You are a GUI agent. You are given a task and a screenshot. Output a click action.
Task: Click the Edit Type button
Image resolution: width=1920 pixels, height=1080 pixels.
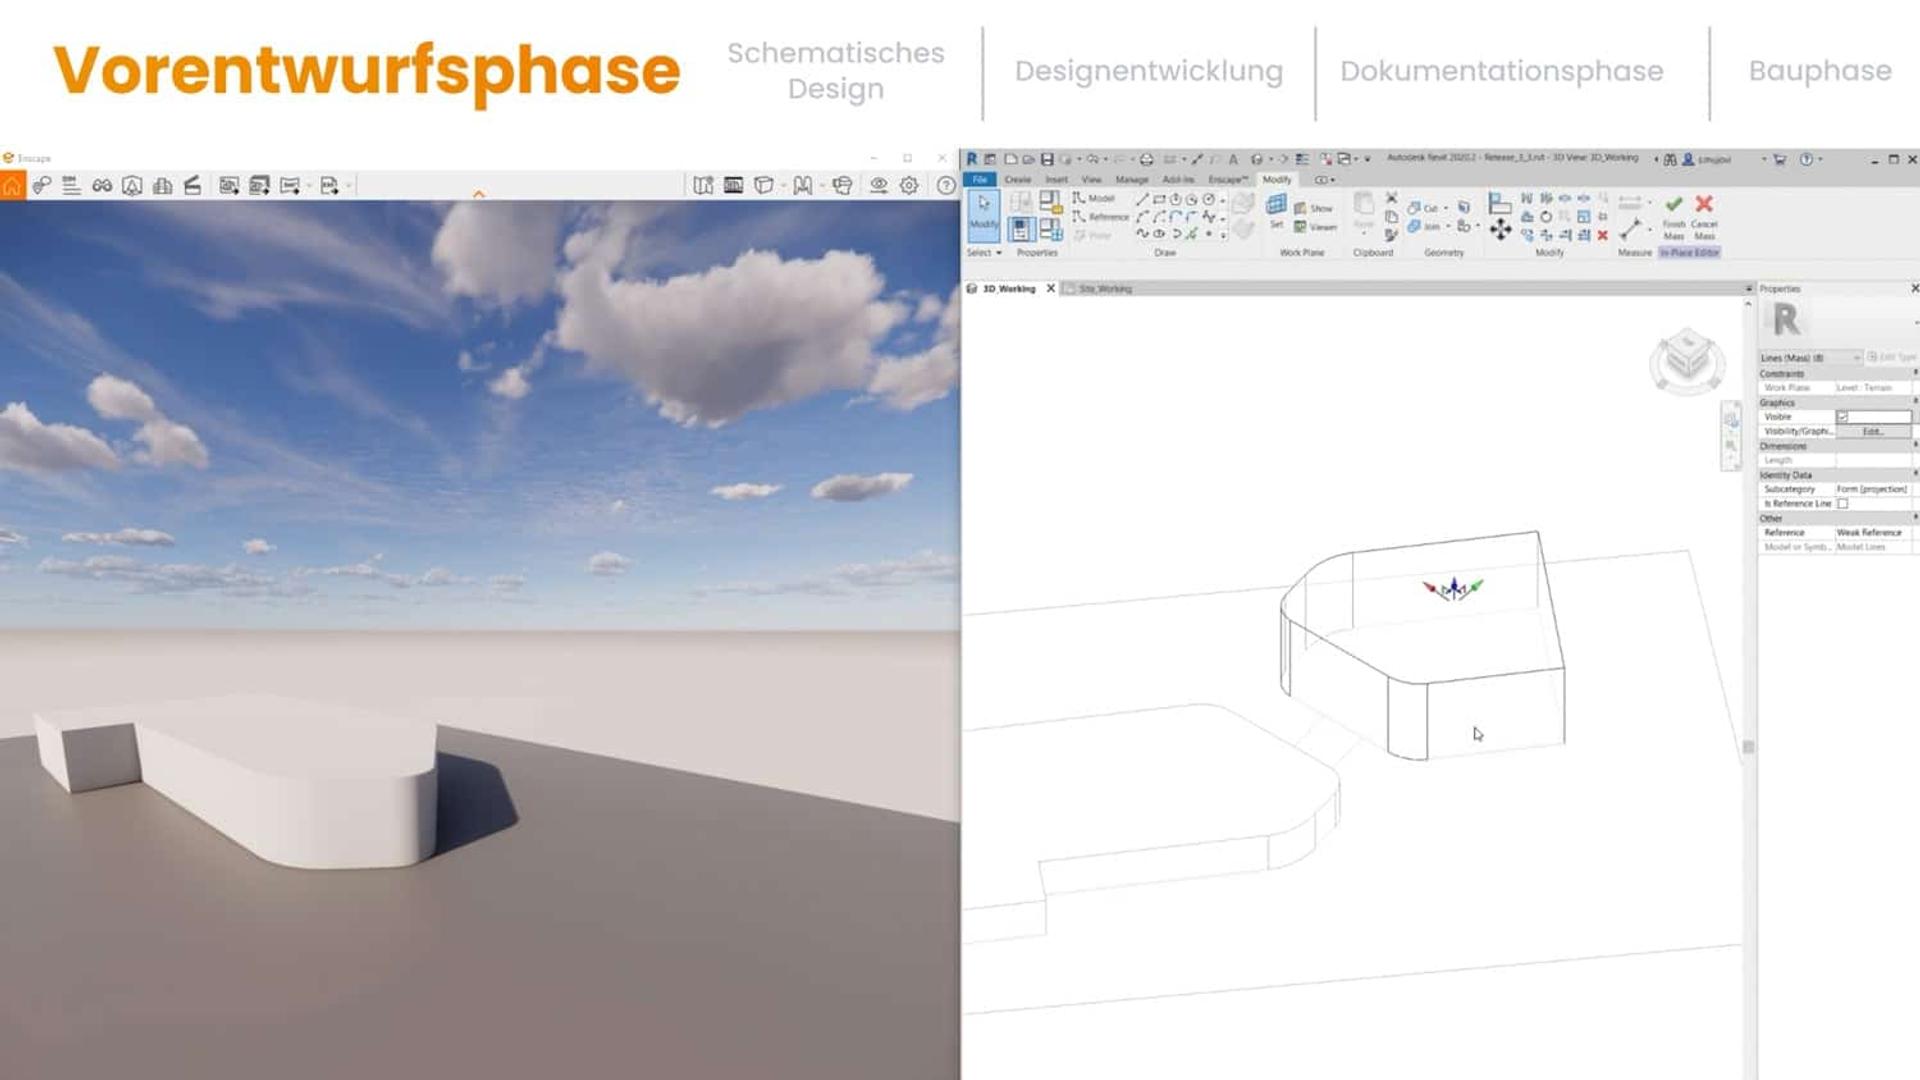point(1892,358)
